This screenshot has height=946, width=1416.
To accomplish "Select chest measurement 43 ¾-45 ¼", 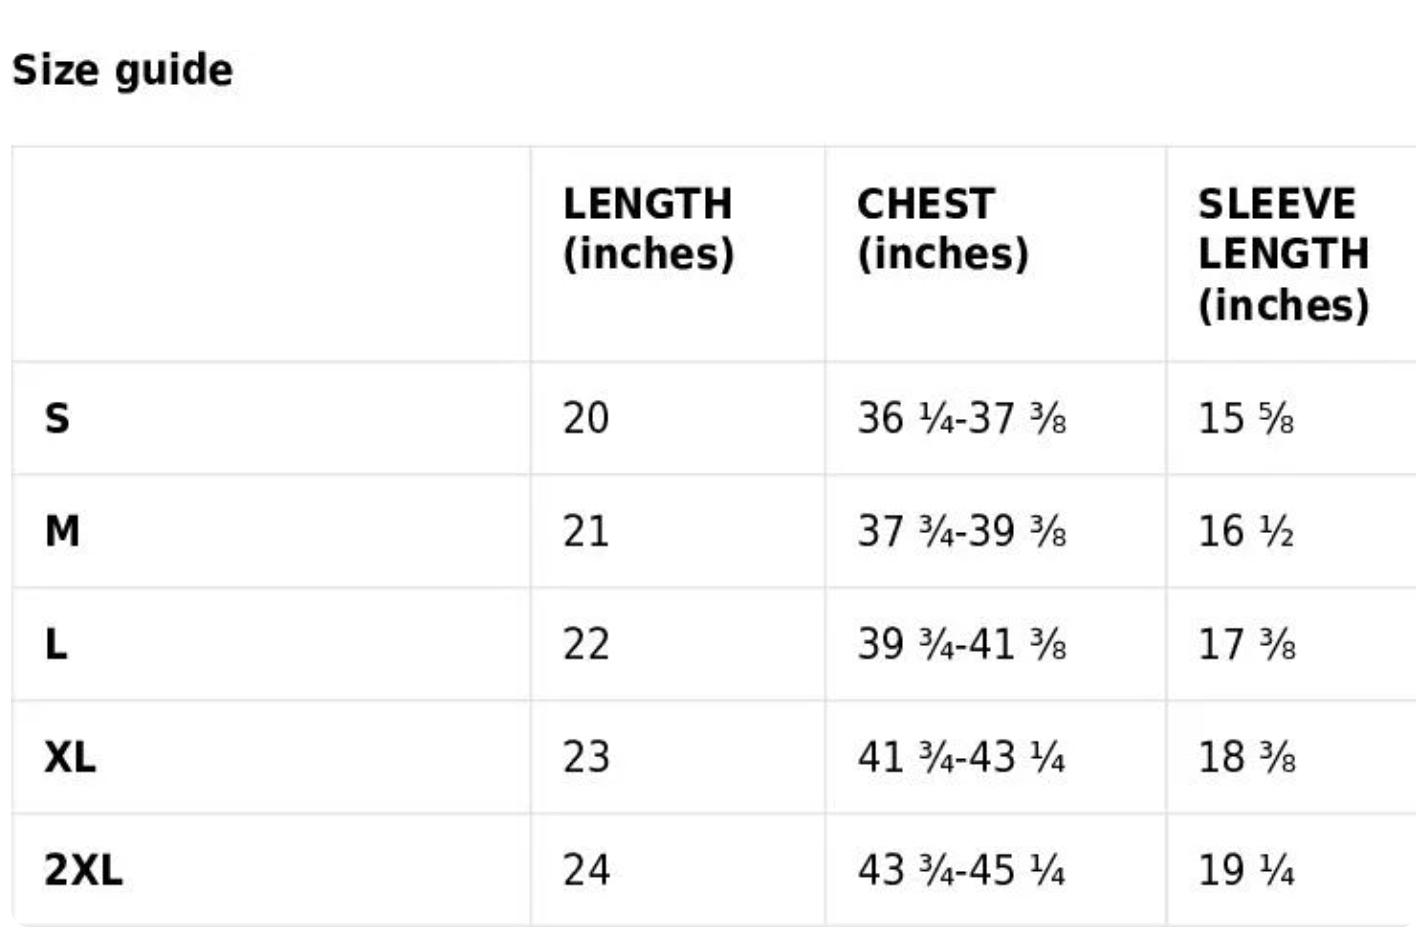I will 961,870.
